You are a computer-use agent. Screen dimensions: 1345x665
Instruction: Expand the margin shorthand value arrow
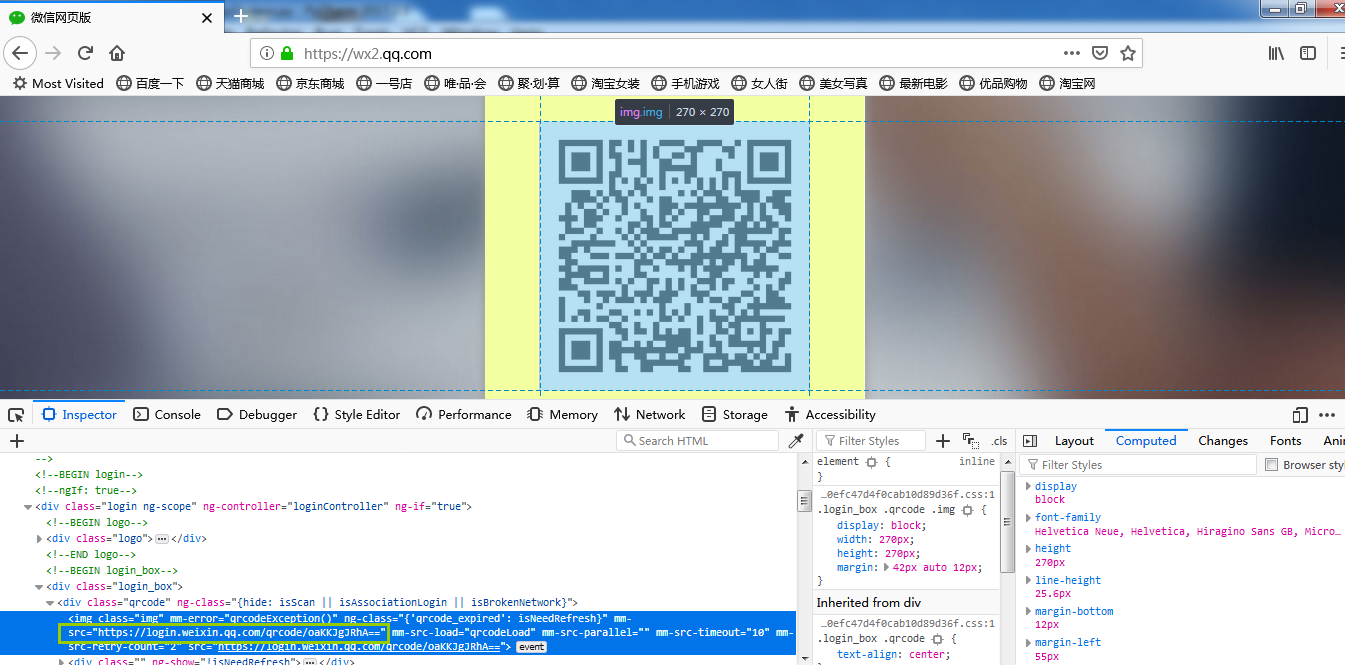[886, 567]
